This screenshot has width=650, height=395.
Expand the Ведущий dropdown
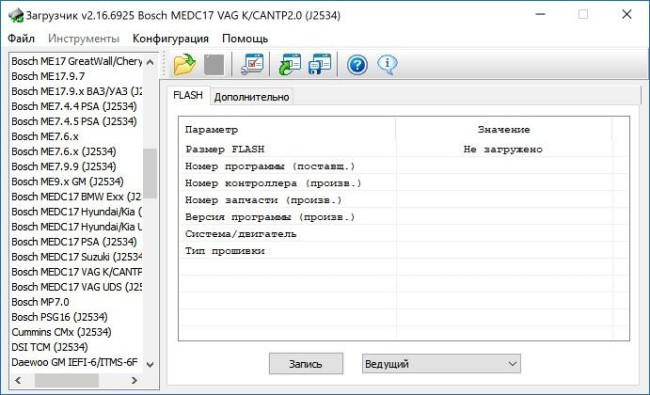pyautogui.click(x=441, y=363)
